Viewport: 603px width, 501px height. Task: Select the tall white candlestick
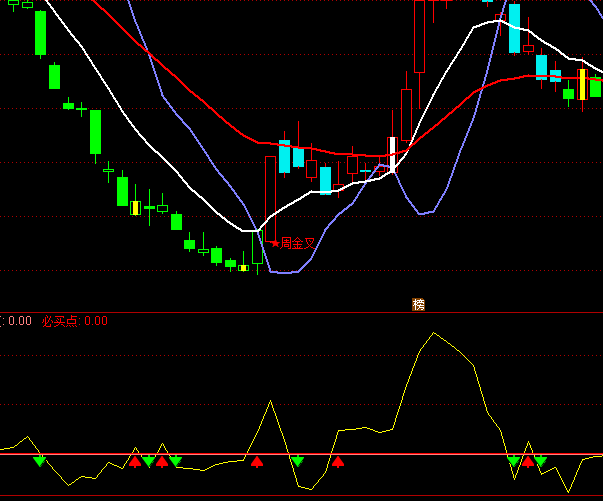tap(393, 154)
